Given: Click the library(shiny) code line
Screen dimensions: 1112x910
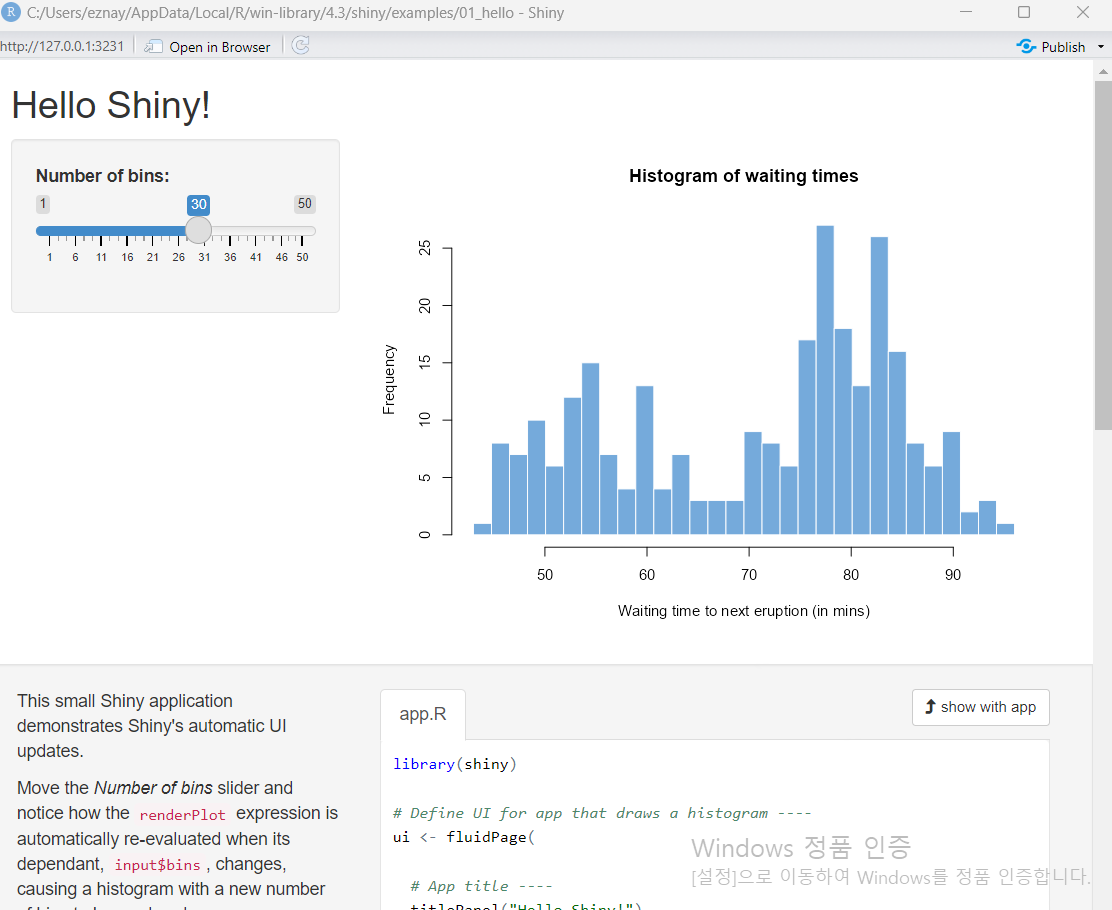Looking at the screenshot, I should point(455,764).
